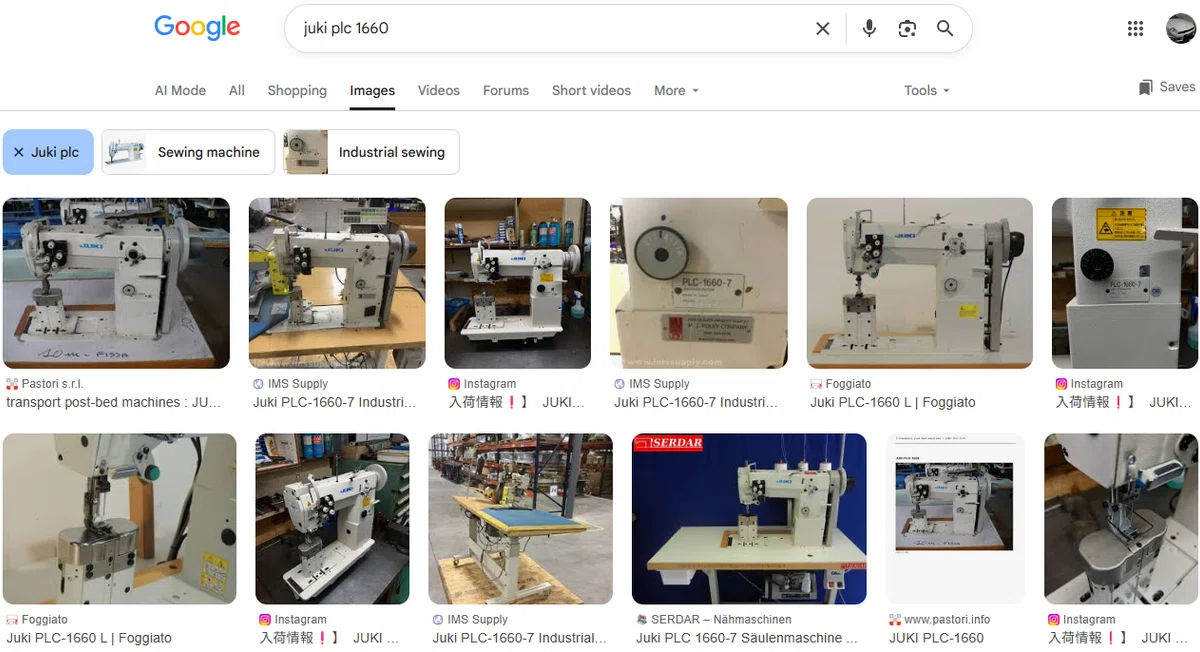Clear the search box with X icon

tap(823, 28)
